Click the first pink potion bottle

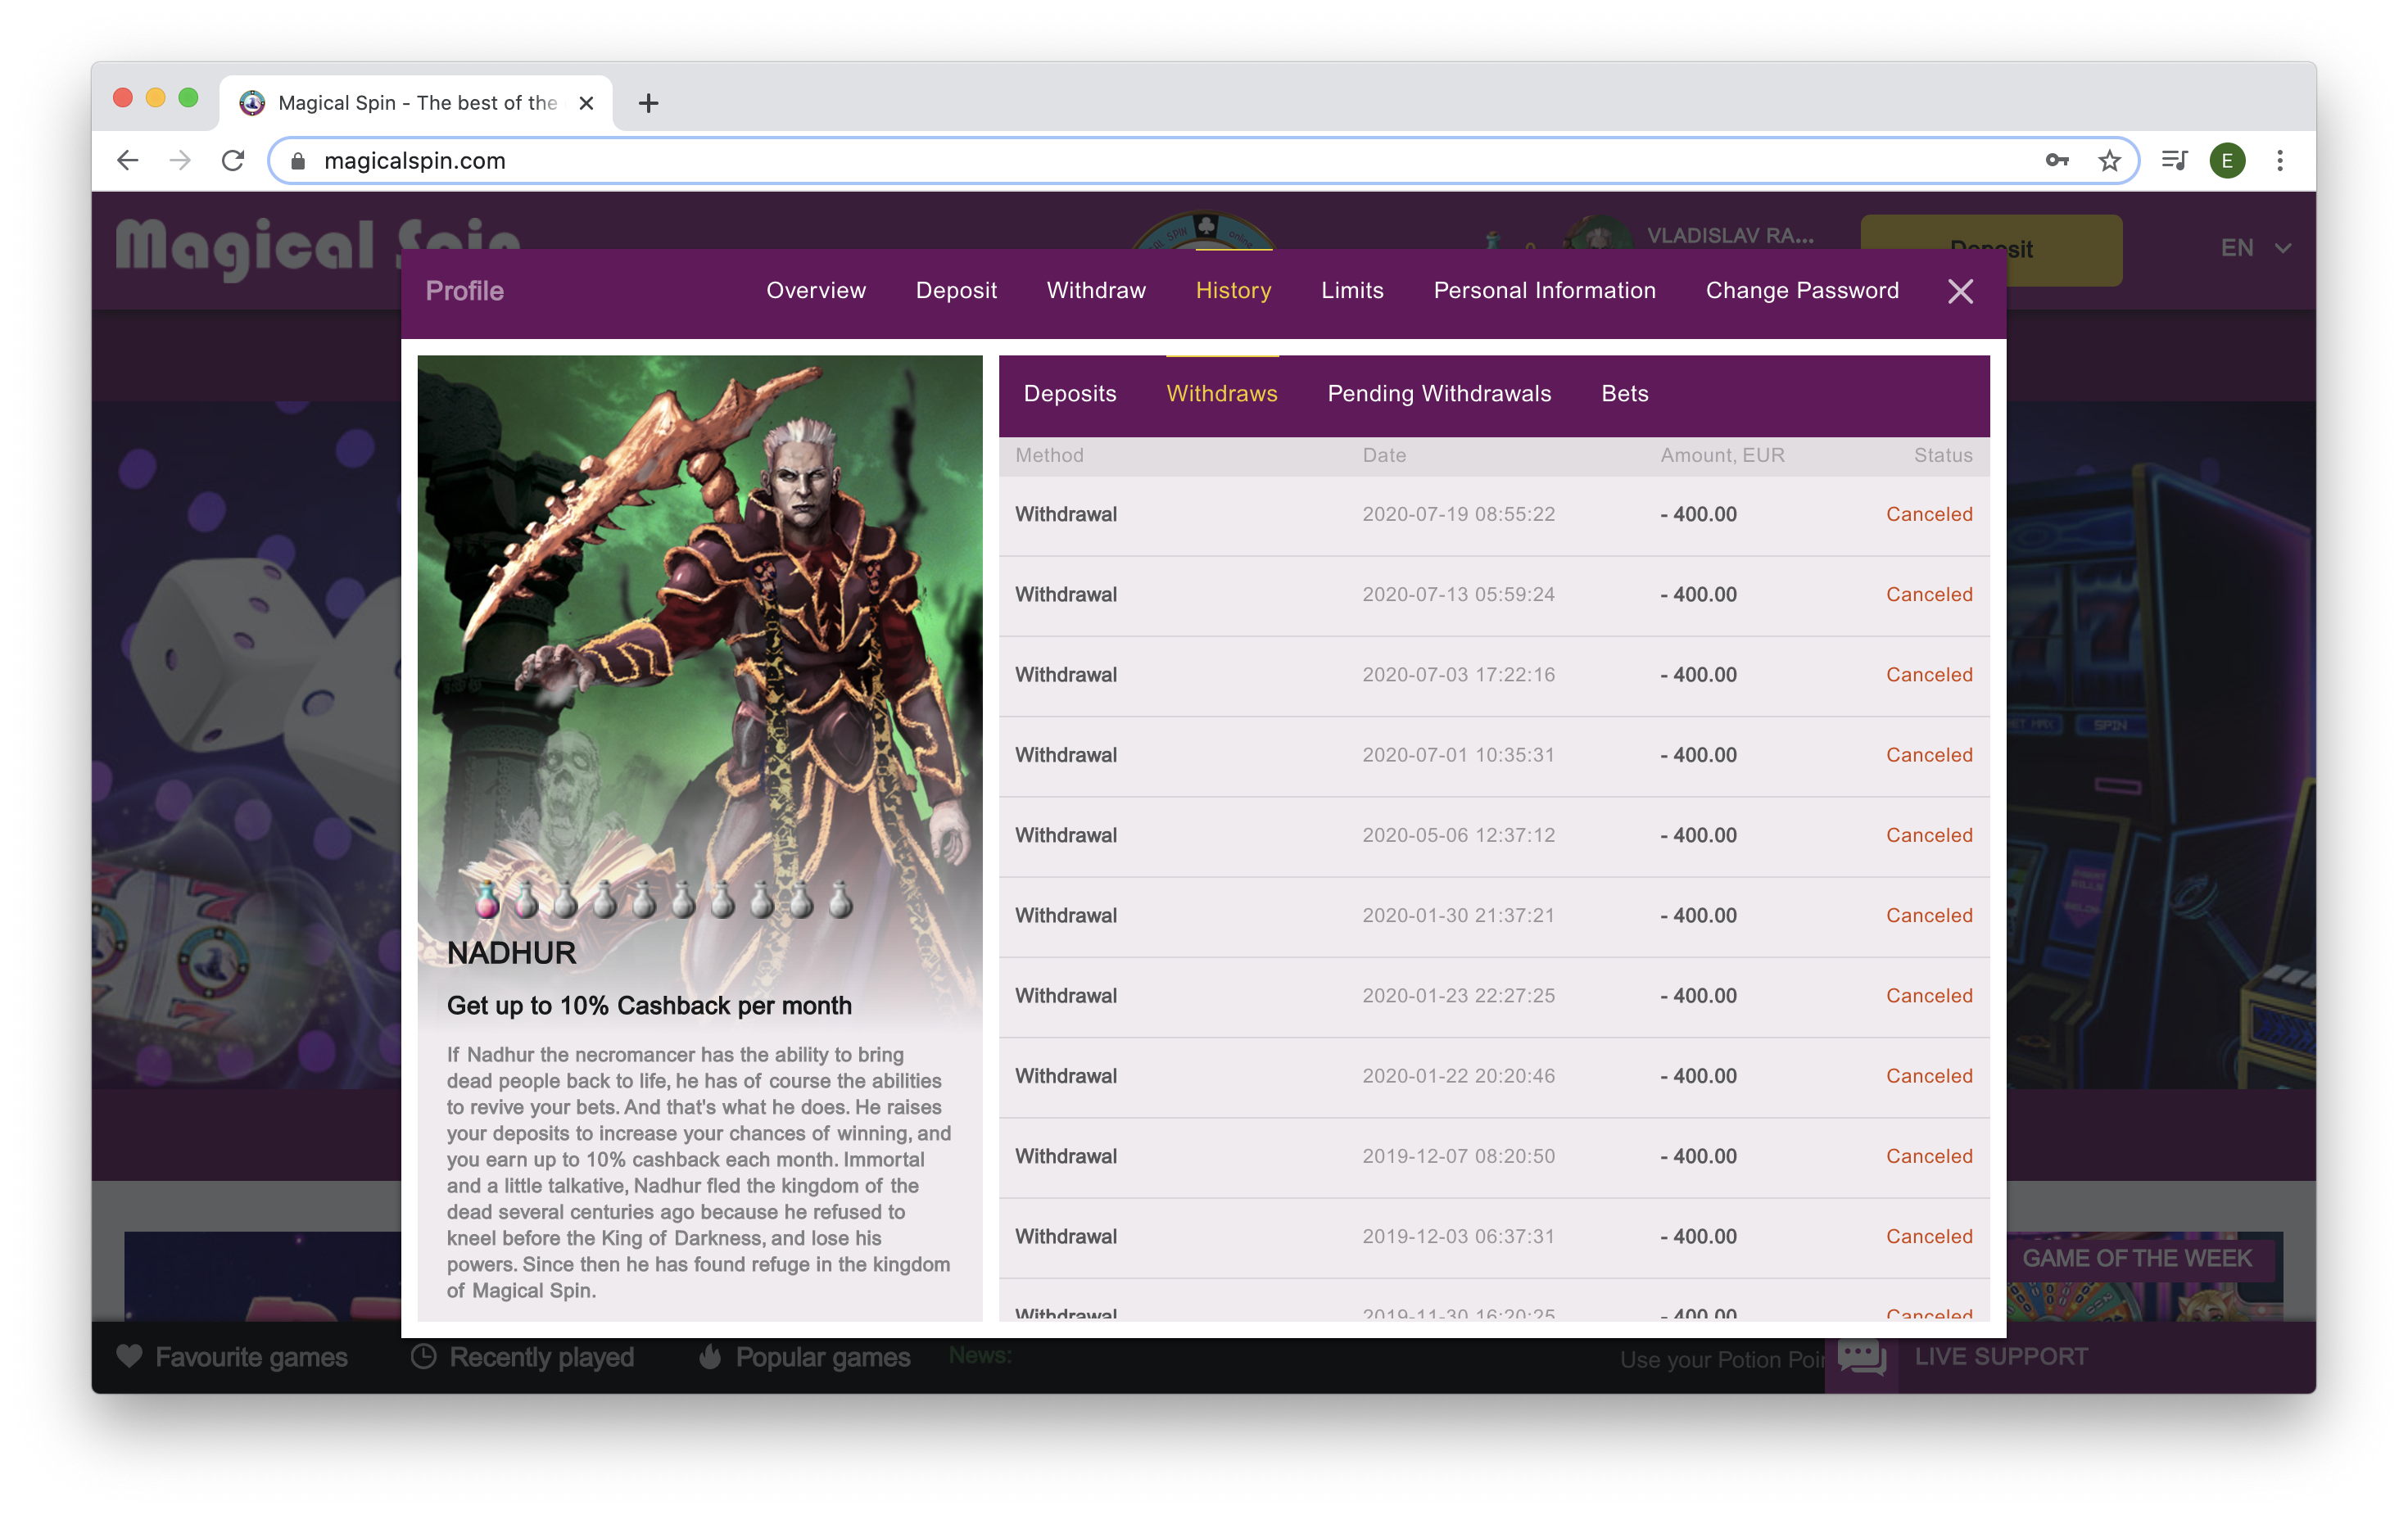487,900
